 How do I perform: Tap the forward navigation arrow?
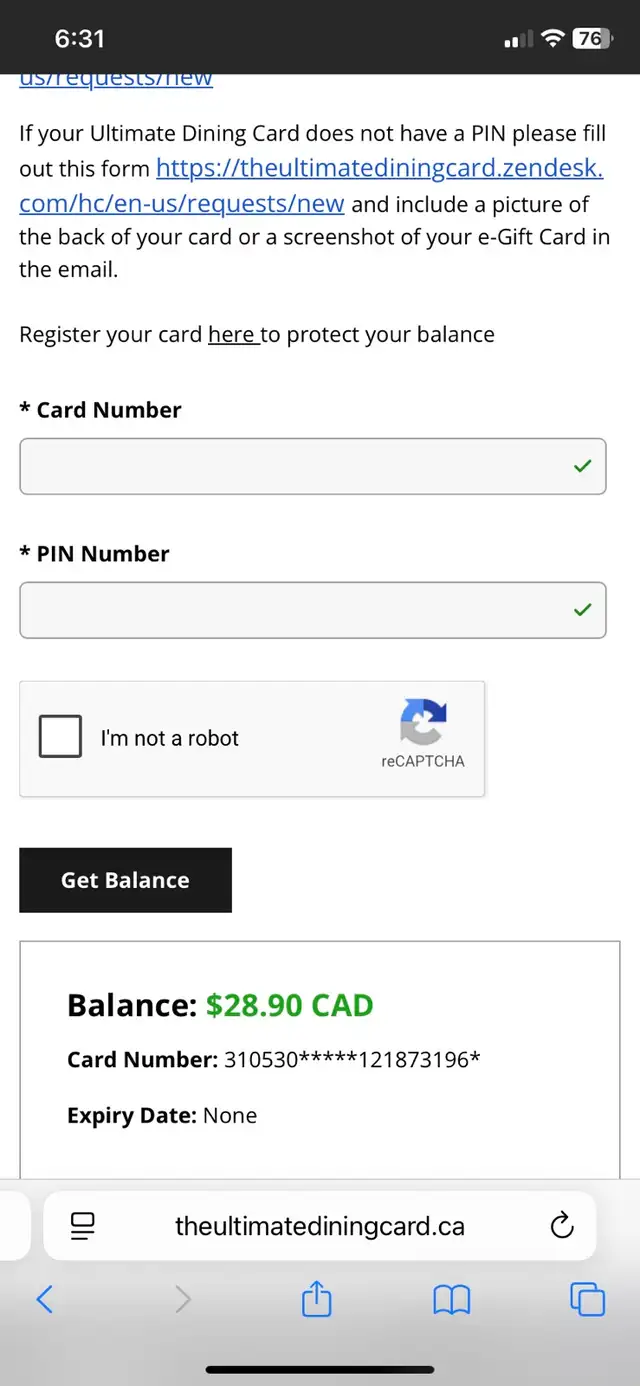pos(182,1299)
